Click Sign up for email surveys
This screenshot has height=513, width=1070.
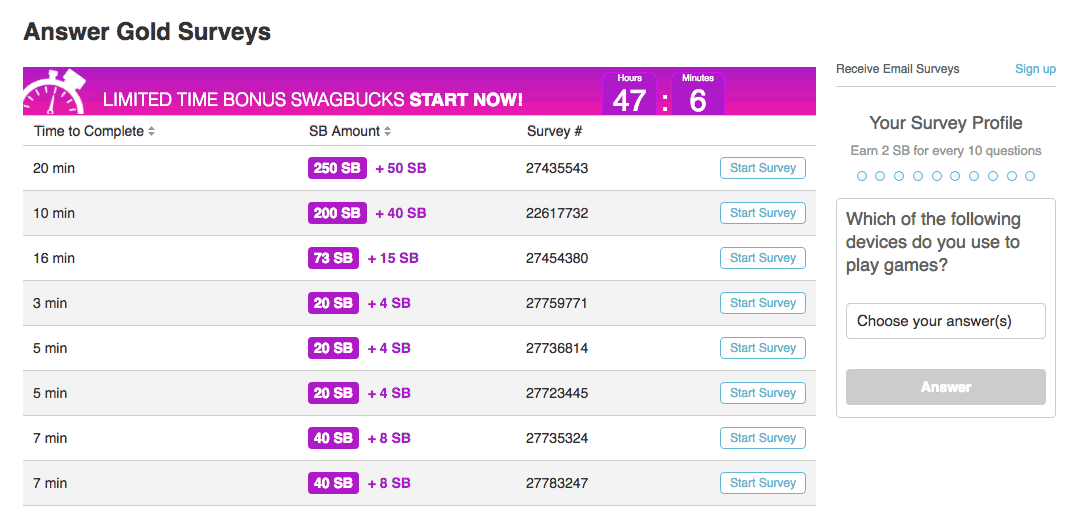1035,69
